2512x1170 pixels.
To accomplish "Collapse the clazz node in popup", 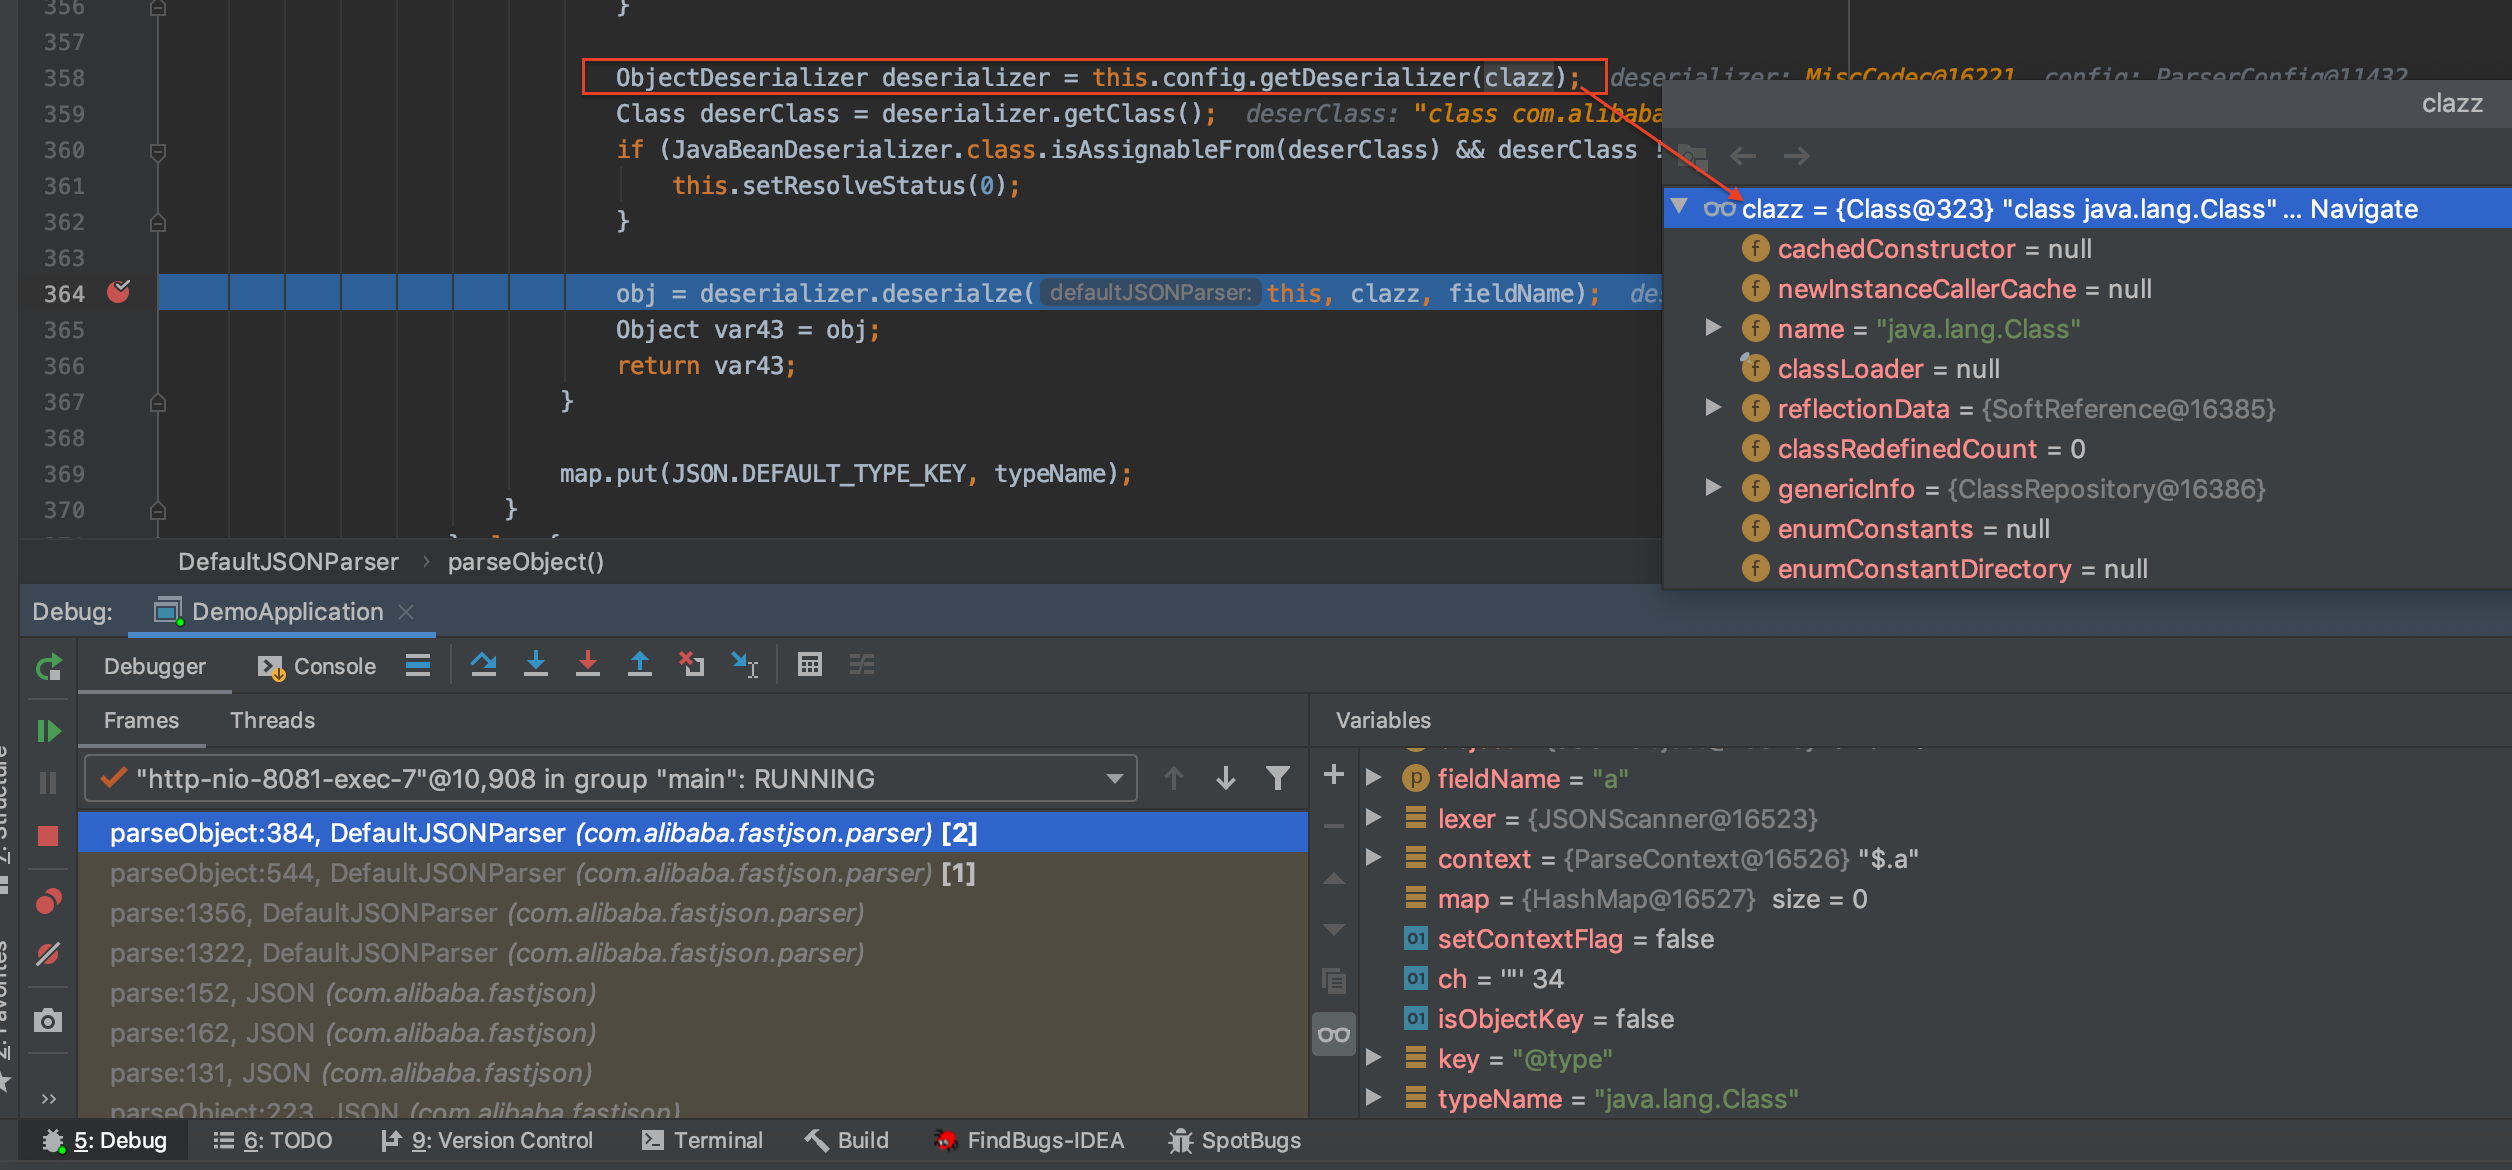I will click(1680, 208).
